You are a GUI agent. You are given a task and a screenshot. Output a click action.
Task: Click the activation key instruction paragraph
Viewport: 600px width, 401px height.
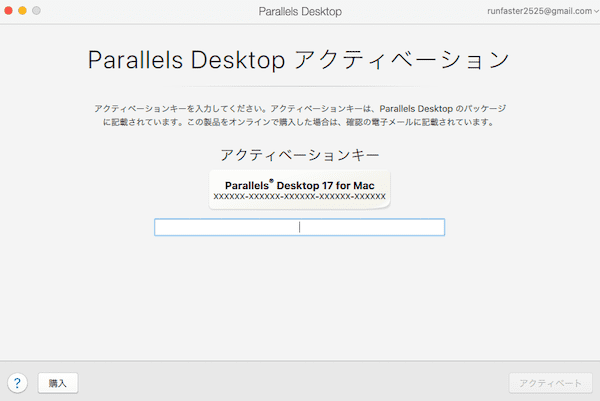pyautogui.click(x=300, y=115)
